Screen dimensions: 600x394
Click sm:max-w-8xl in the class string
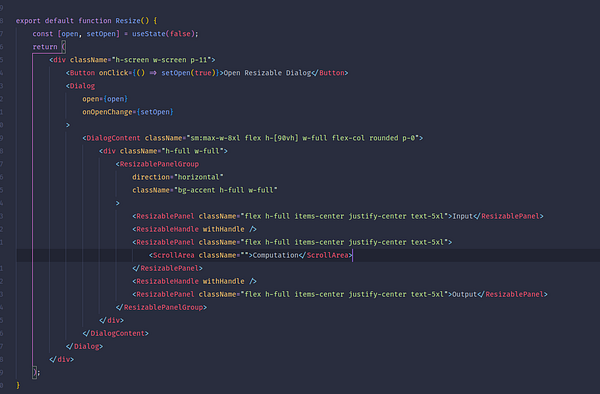[x=215, y=138]
